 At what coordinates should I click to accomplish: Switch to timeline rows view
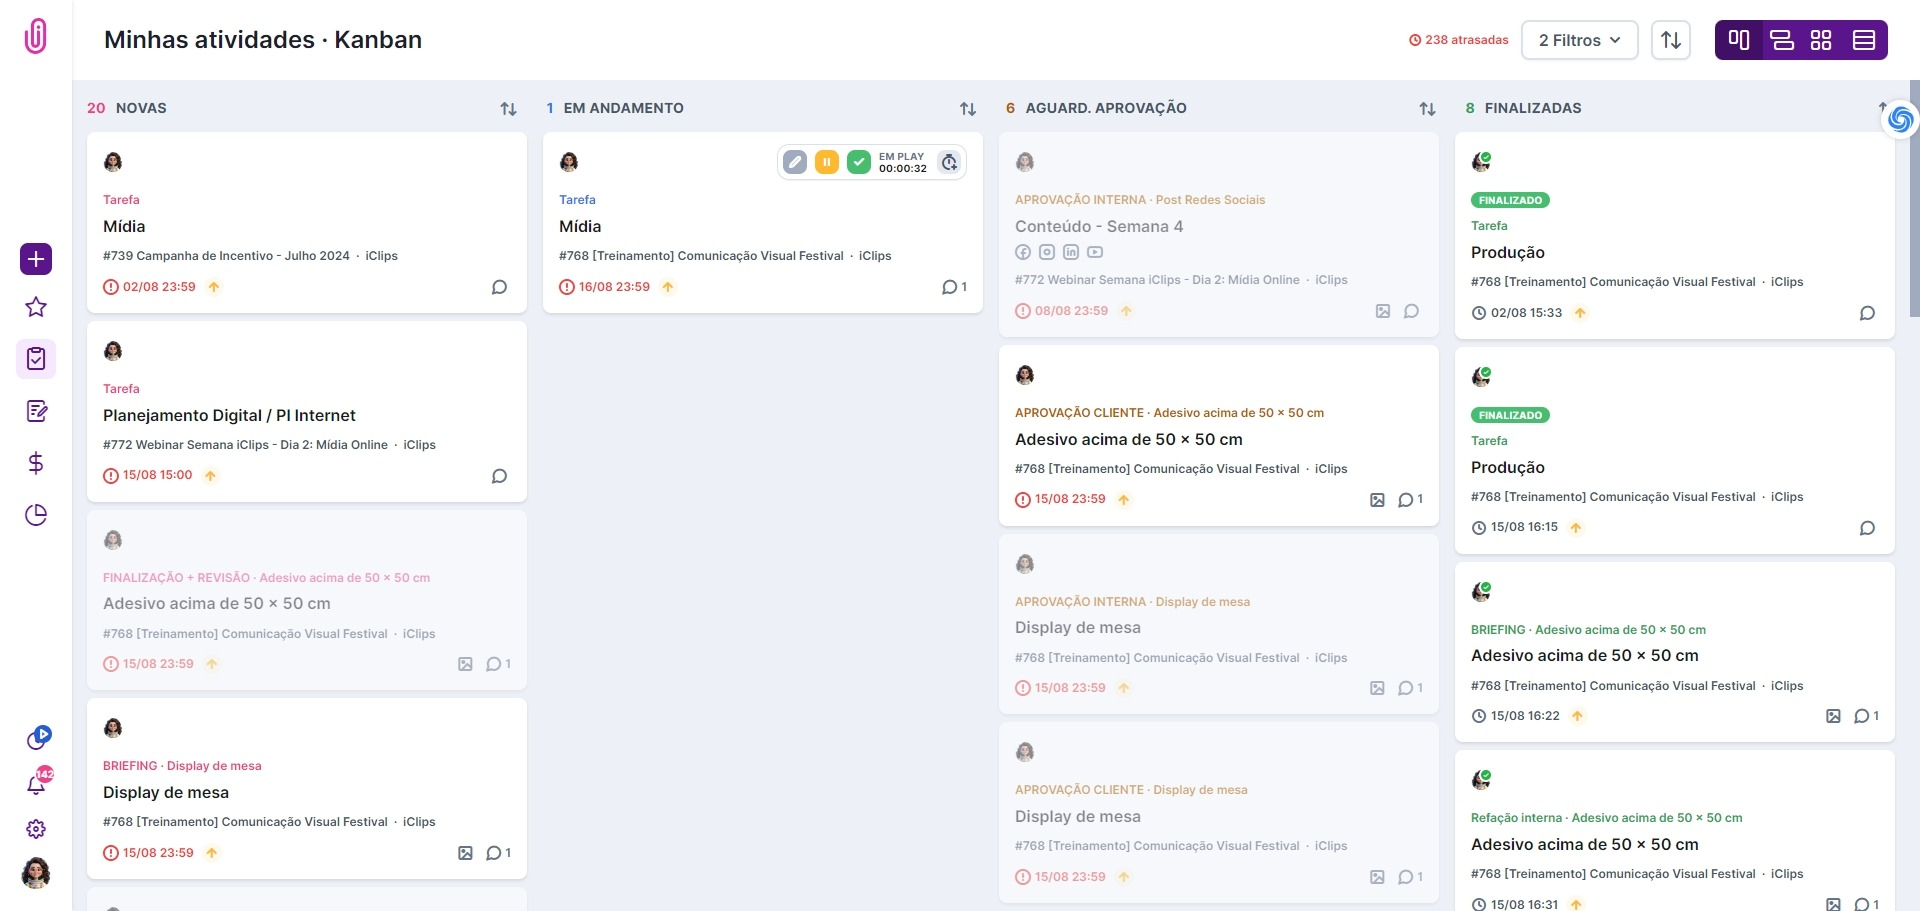(x=1781, y=40)
